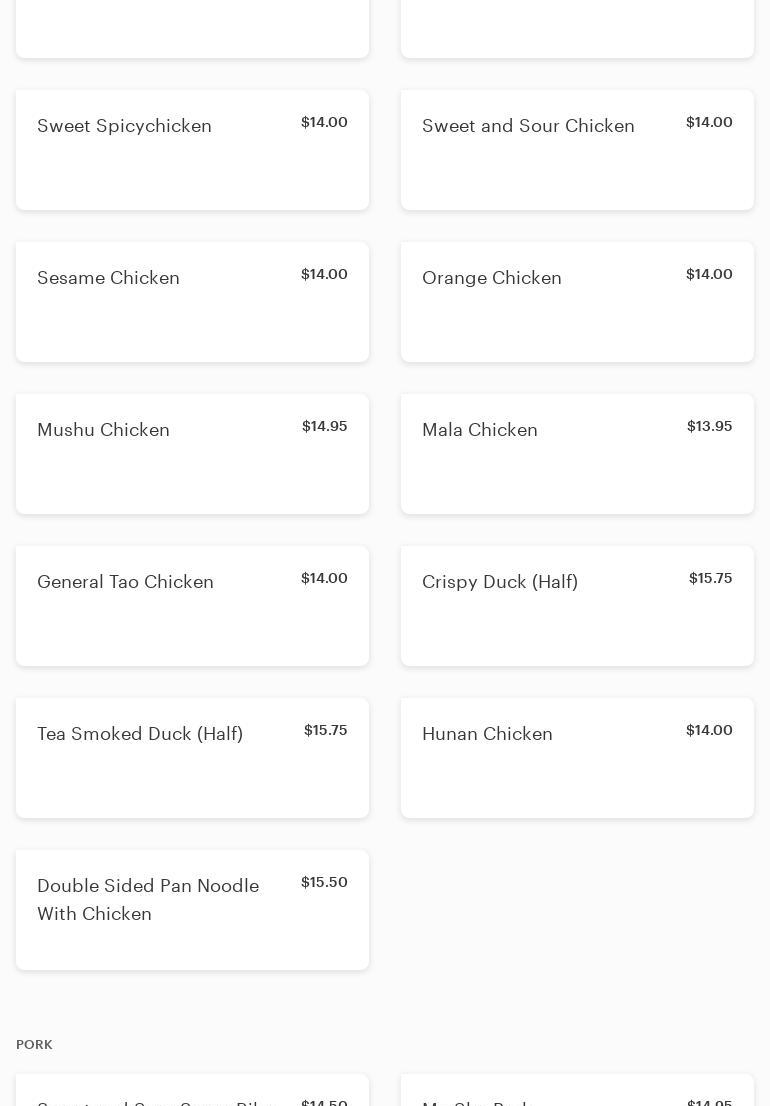The image size is (770, 1106).
Task: Click the $14.95 Mushu Chicken price
Action: [x=324, y=426]
